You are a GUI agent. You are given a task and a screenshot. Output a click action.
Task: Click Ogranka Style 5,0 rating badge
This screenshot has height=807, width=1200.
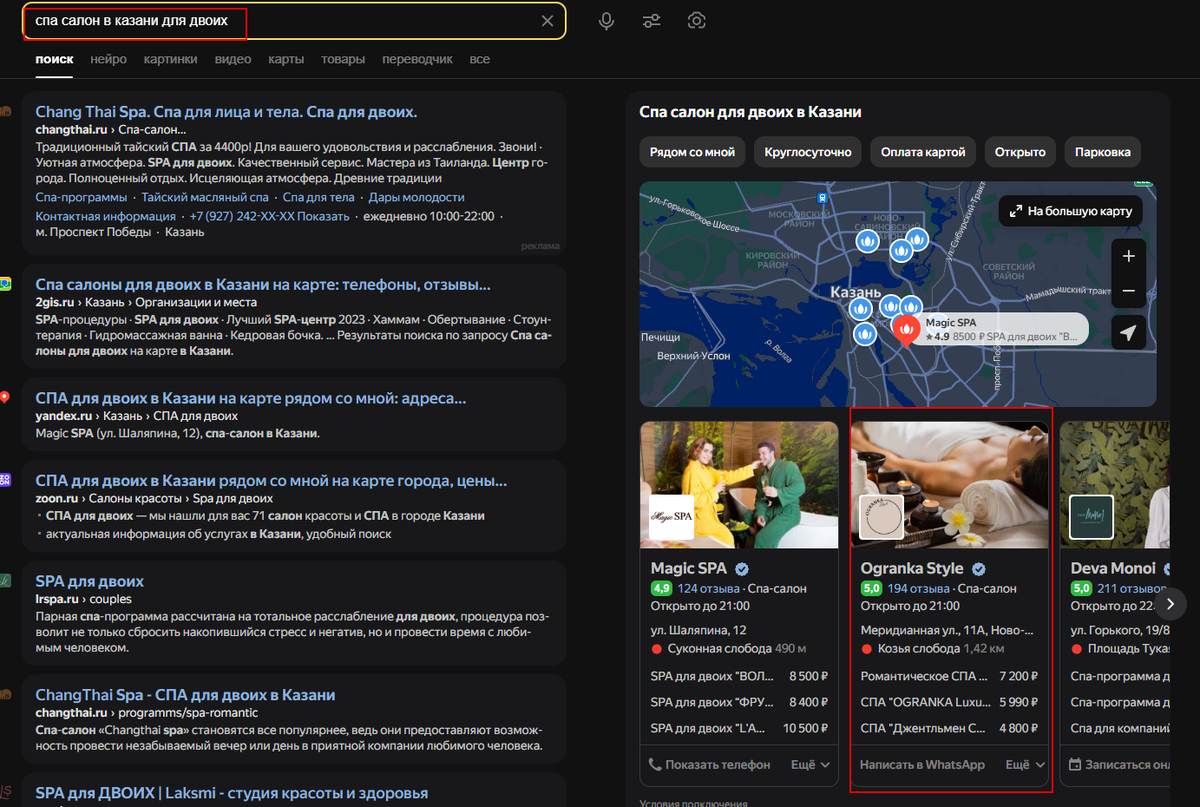click(x=871, y=589)
